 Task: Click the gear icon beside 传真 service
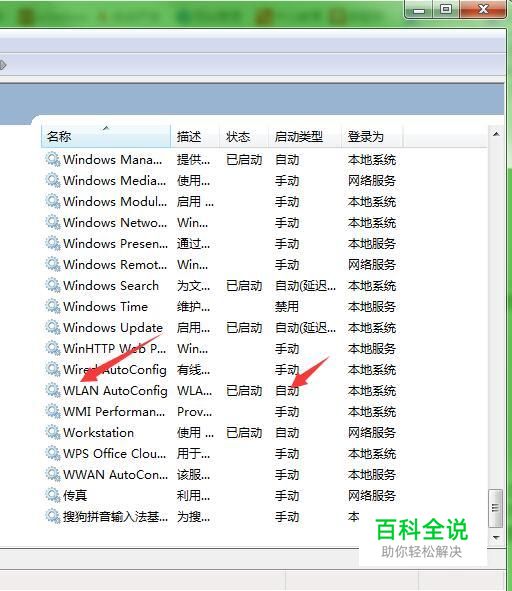pos(53,495)
